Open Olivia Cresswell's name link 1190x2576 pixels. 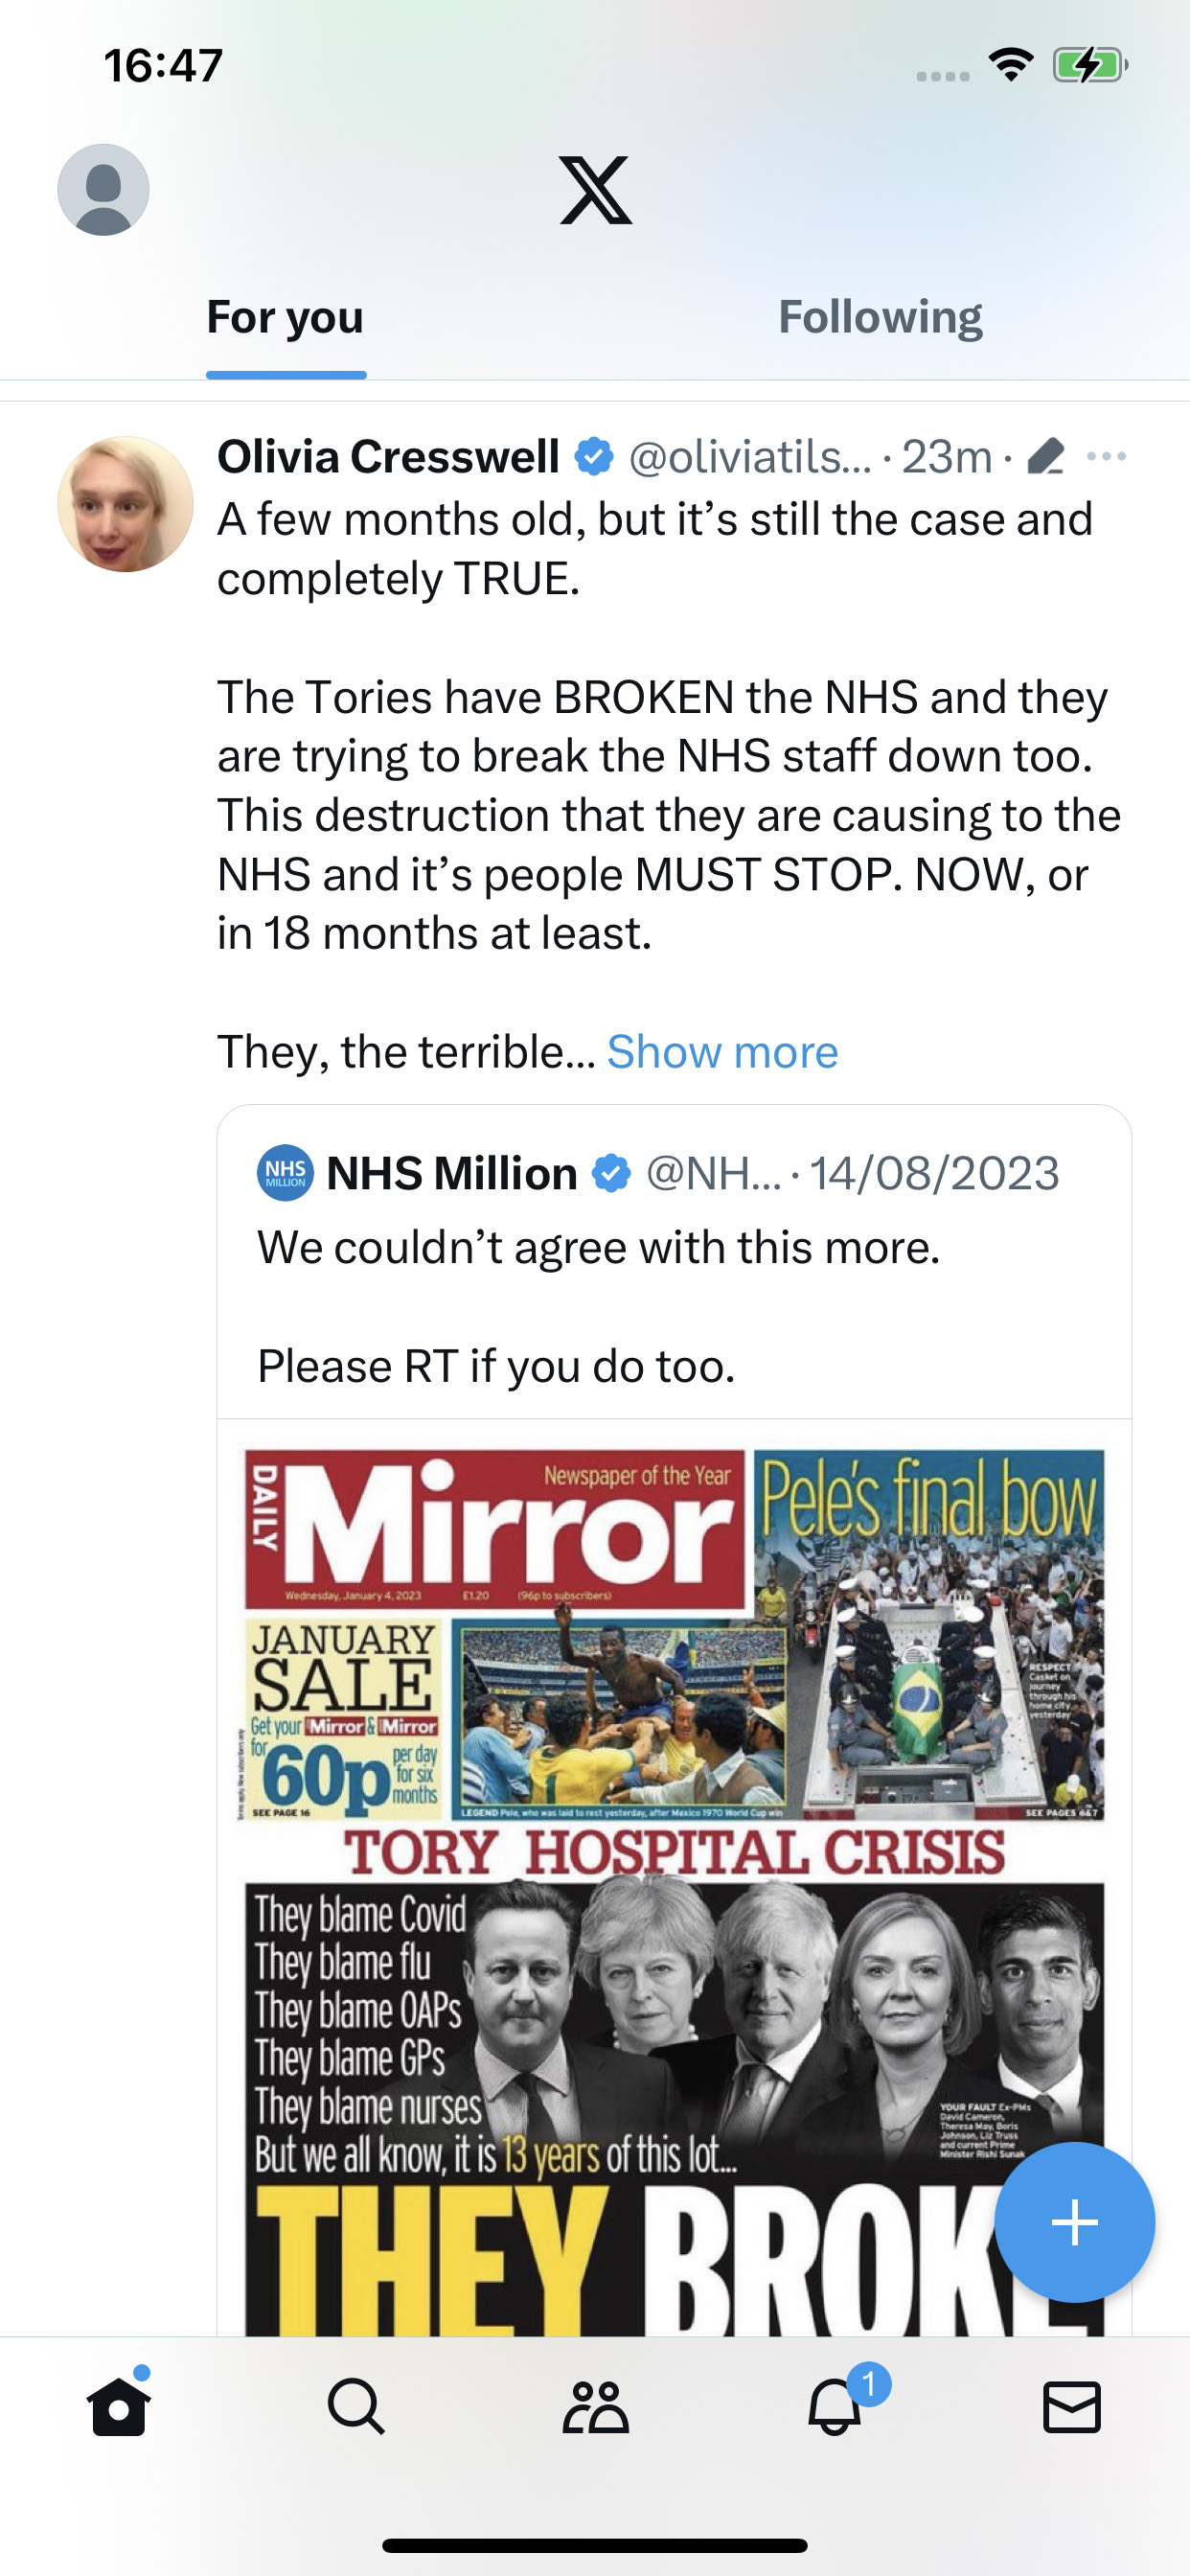point(388,457)
